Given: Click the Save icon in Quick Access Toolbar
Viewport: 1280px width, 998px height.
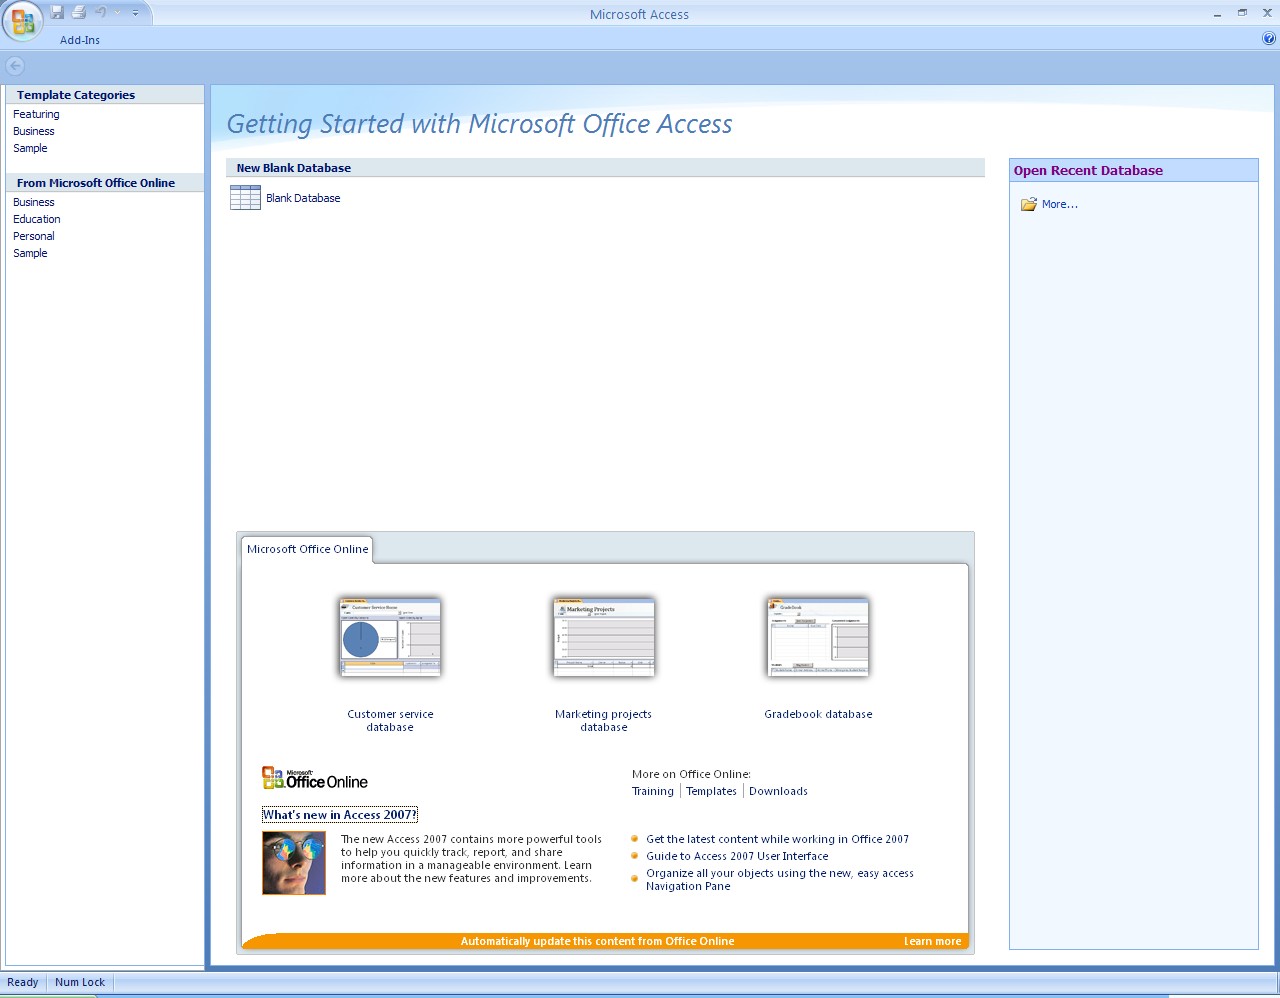Looking at the screenshot, I should (57, 12).
